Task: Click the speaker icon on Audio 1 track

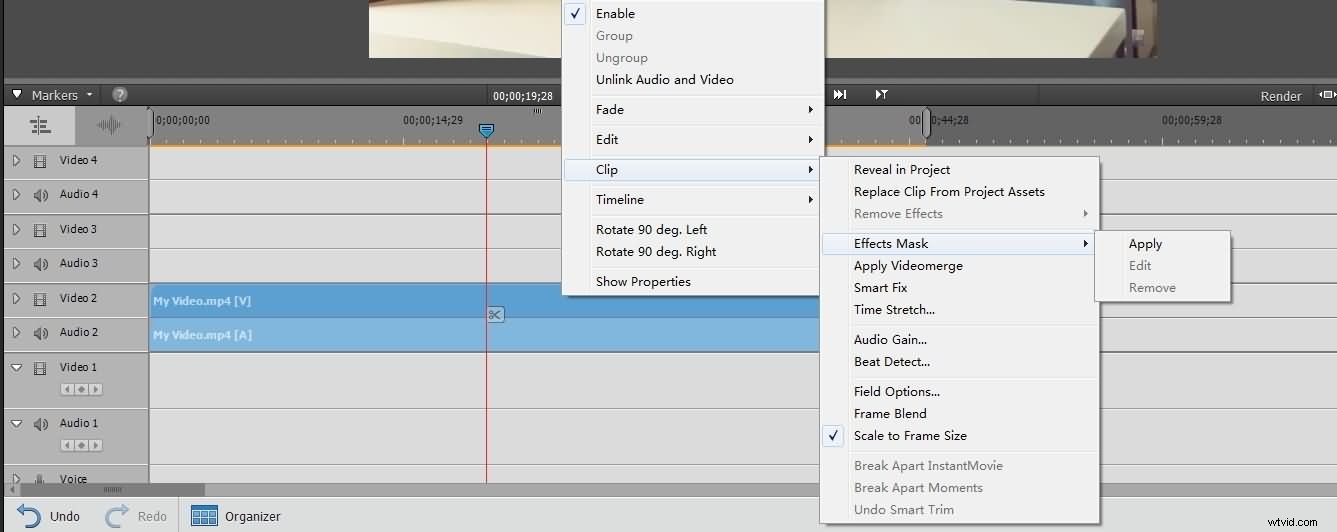Action: pyautogui.click(x=41, y=424)
